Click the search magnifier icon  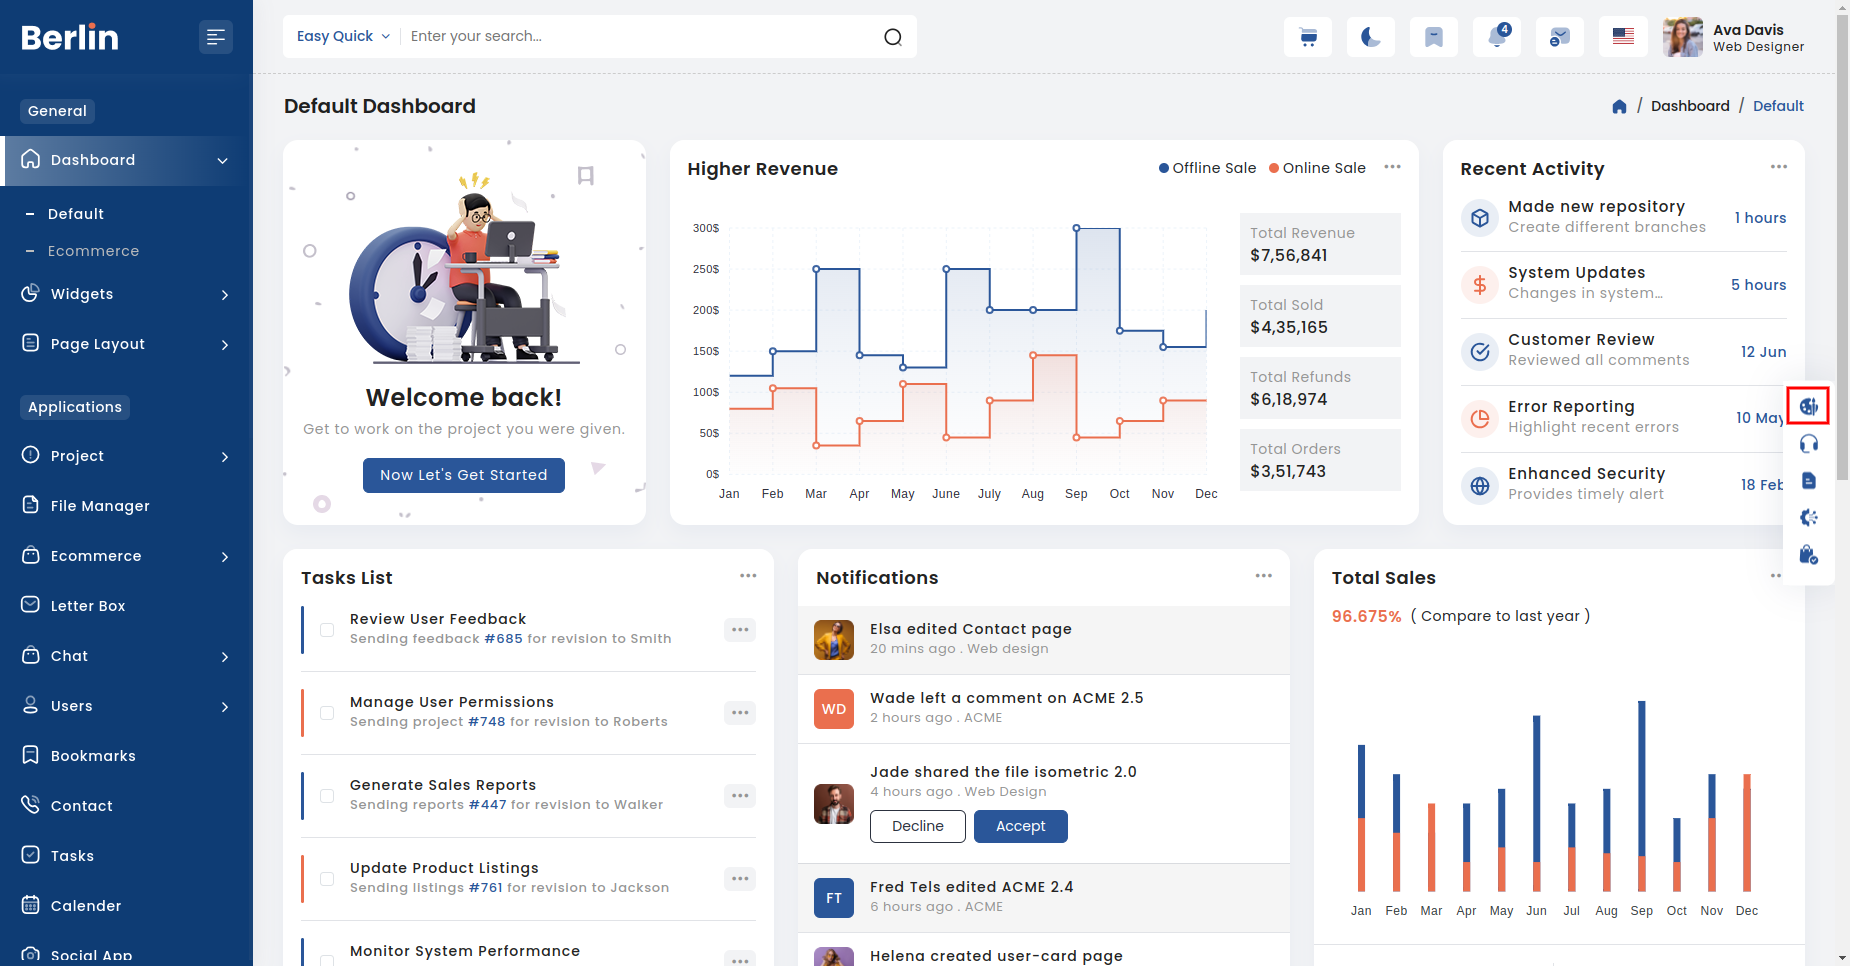coord(892,37)
